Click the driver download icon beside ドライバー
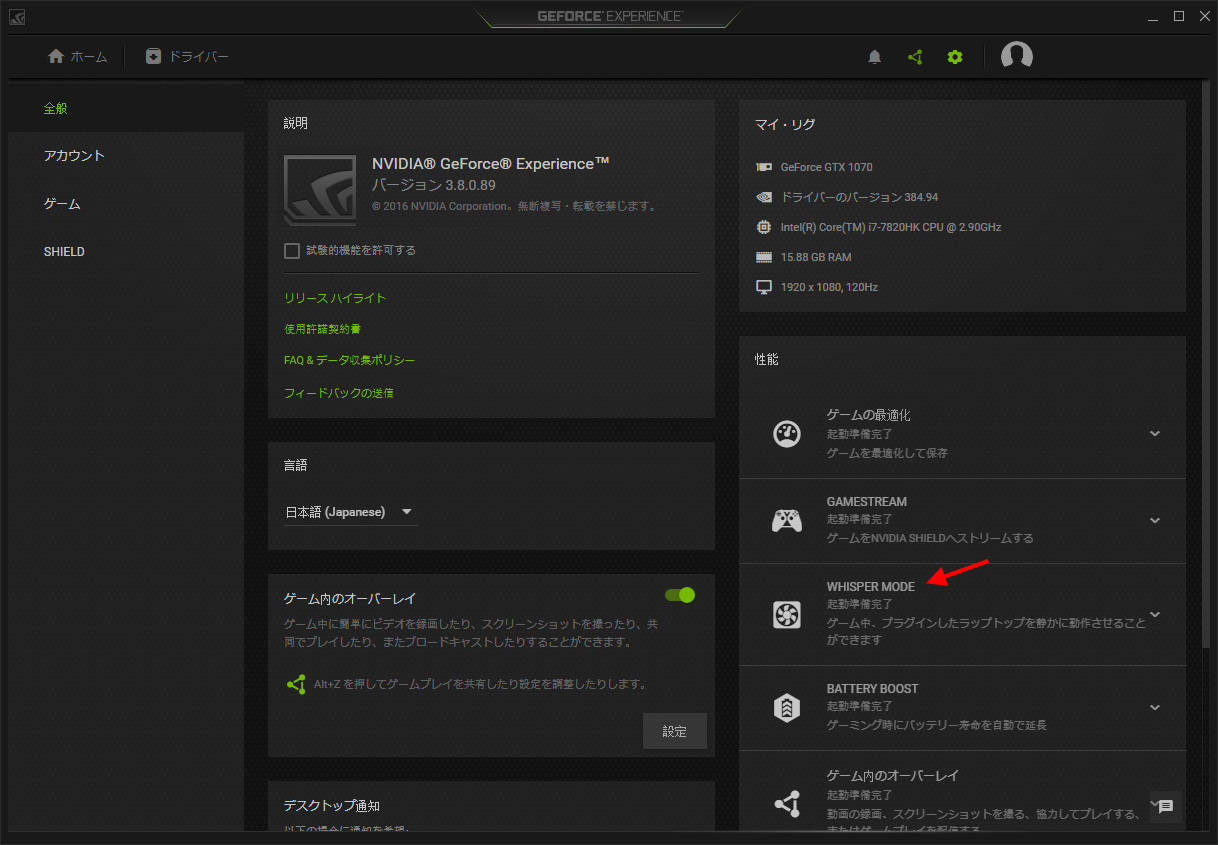Viewport: 1218px width, 845px height. 153,56
